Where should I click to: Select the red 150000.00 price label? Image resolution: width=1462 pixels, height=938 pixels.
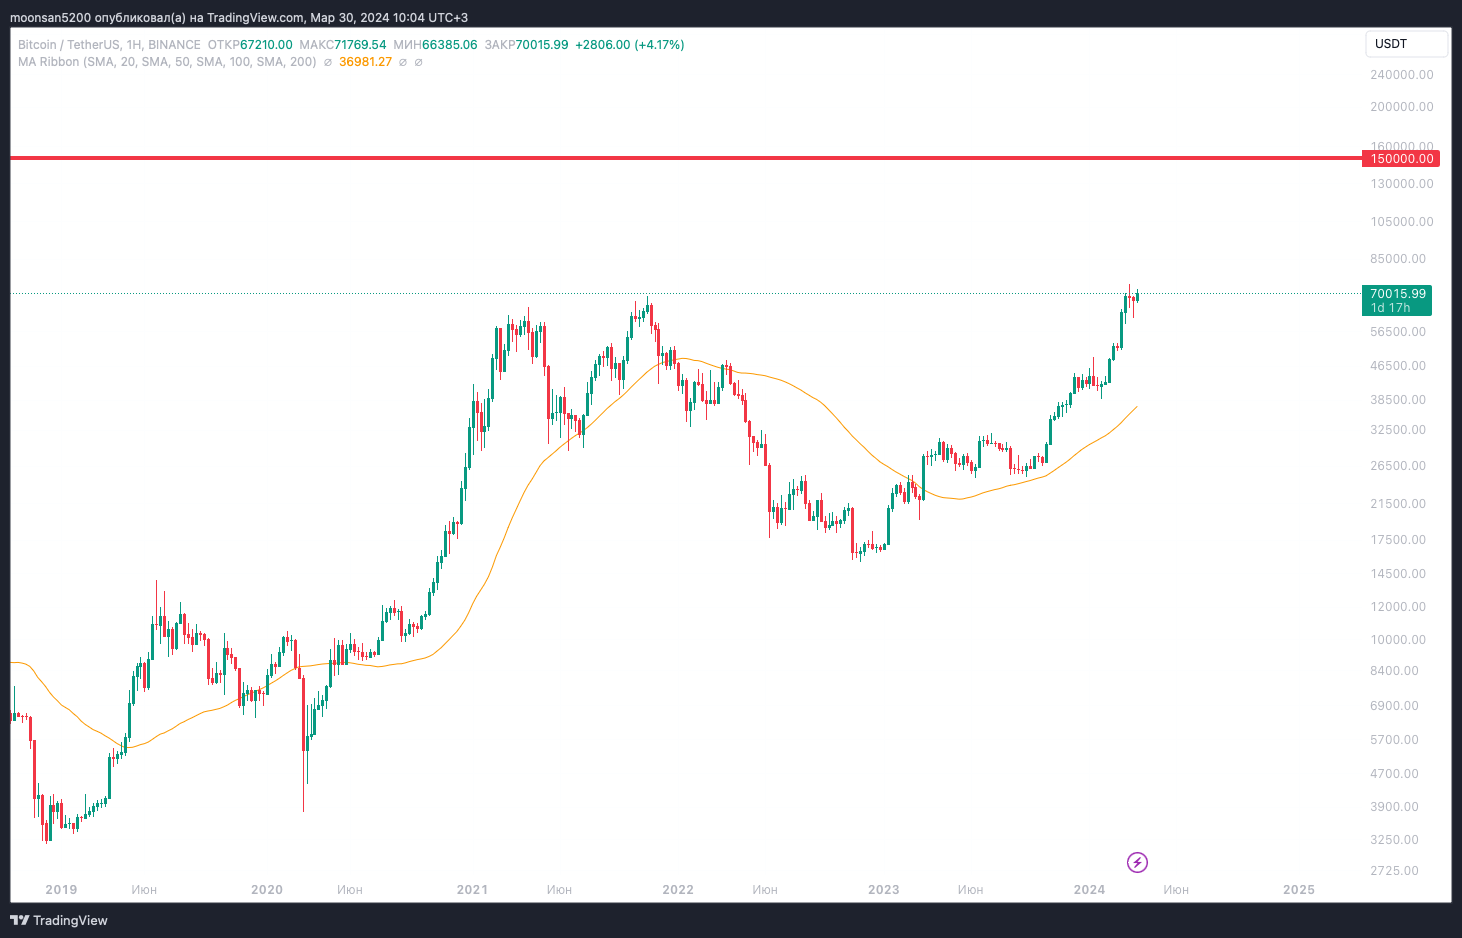click(1401, 158)
